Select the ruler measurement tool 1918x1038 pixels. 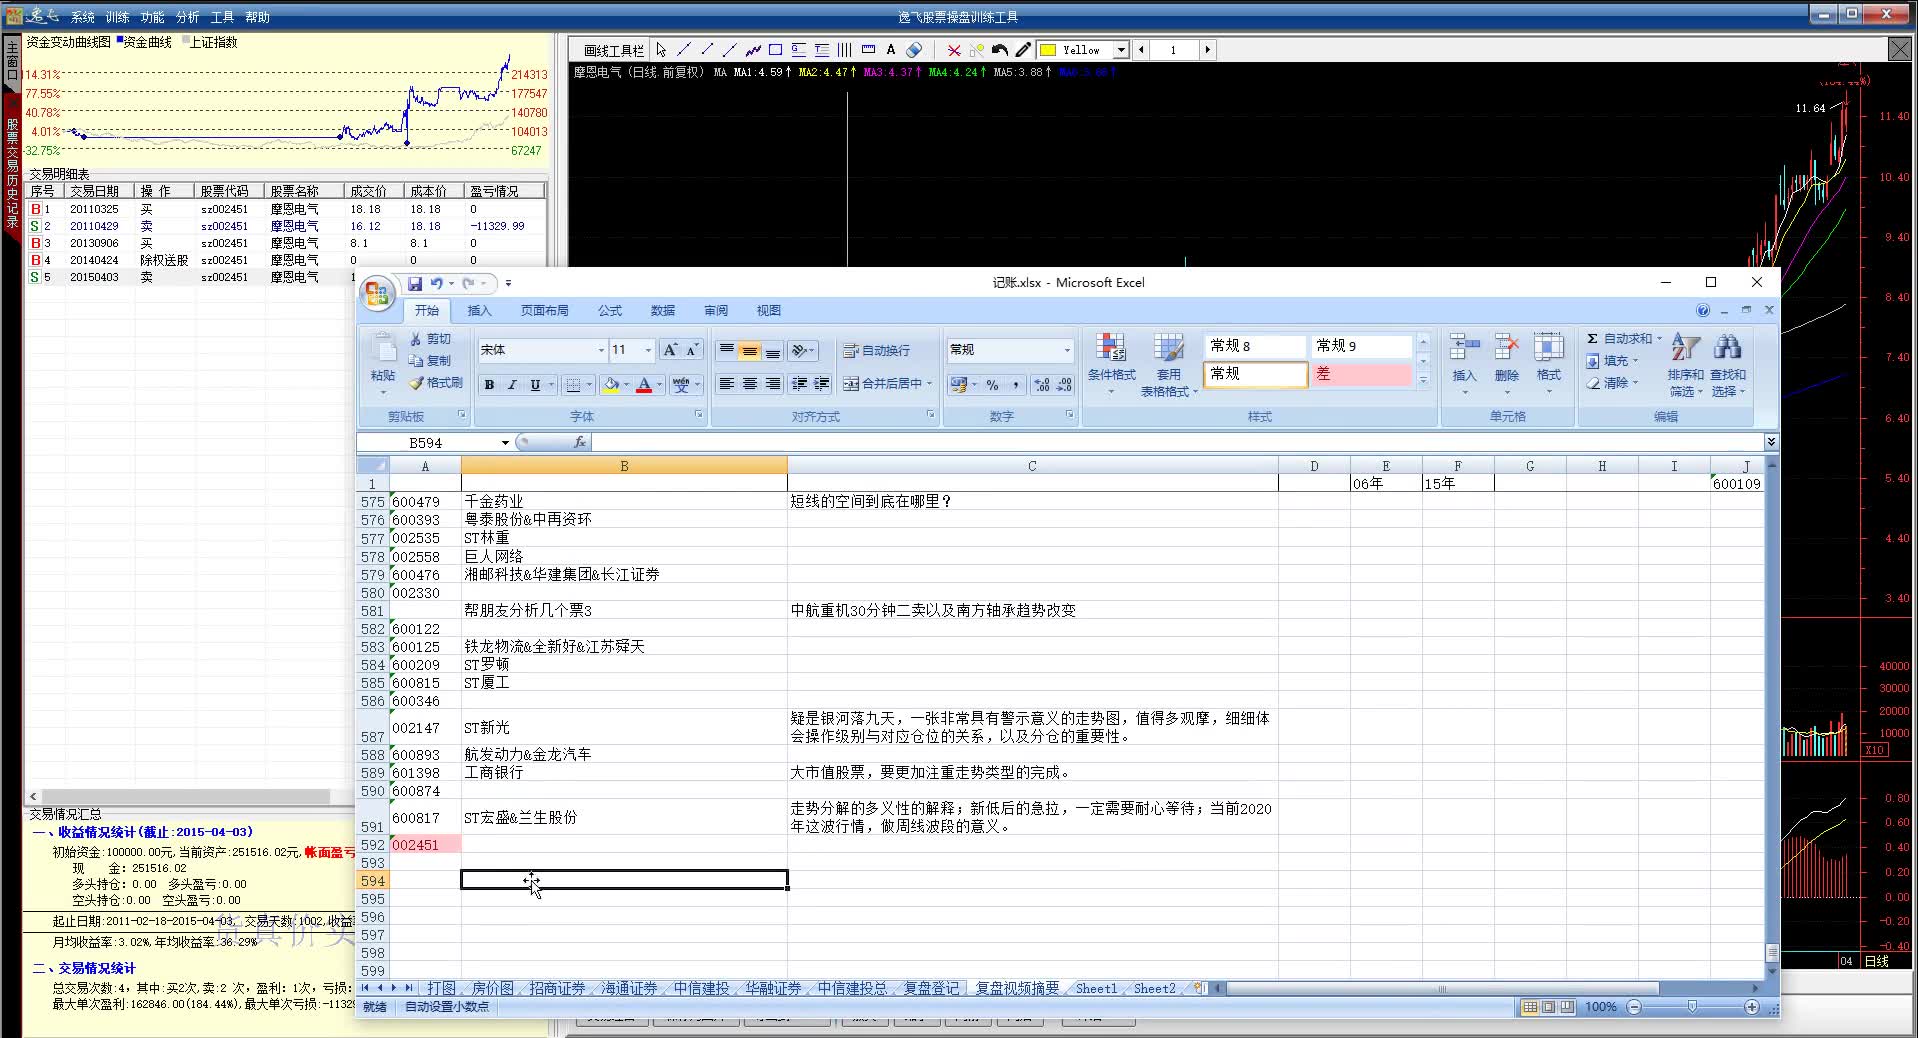coord(868,50)
